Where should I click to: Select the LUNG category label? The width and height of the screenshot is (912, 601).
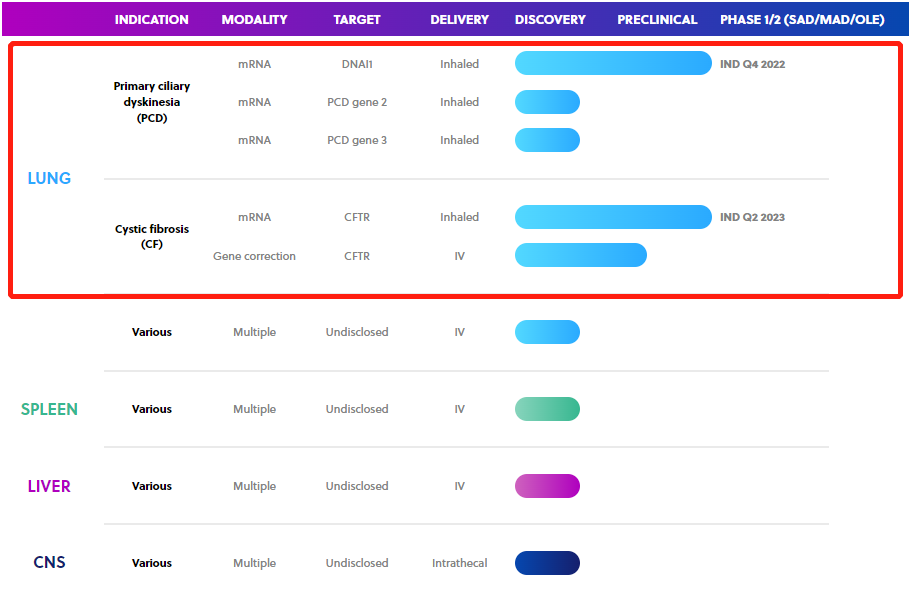49,178
